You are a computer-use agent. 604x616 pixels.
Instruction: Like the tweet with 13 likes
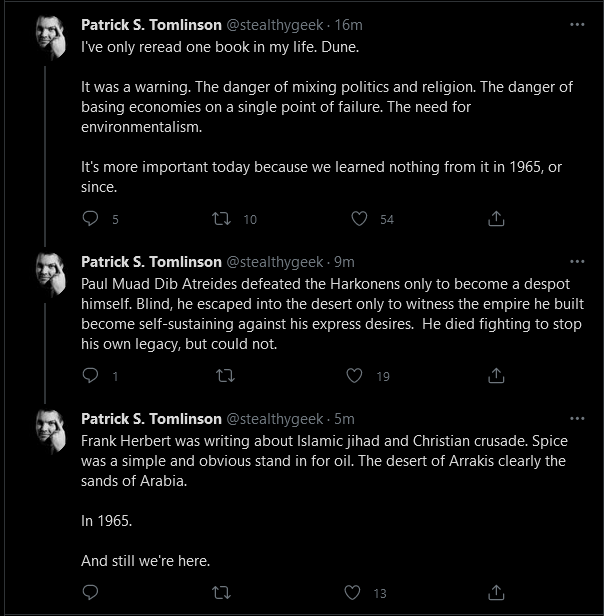click(352, 592)
